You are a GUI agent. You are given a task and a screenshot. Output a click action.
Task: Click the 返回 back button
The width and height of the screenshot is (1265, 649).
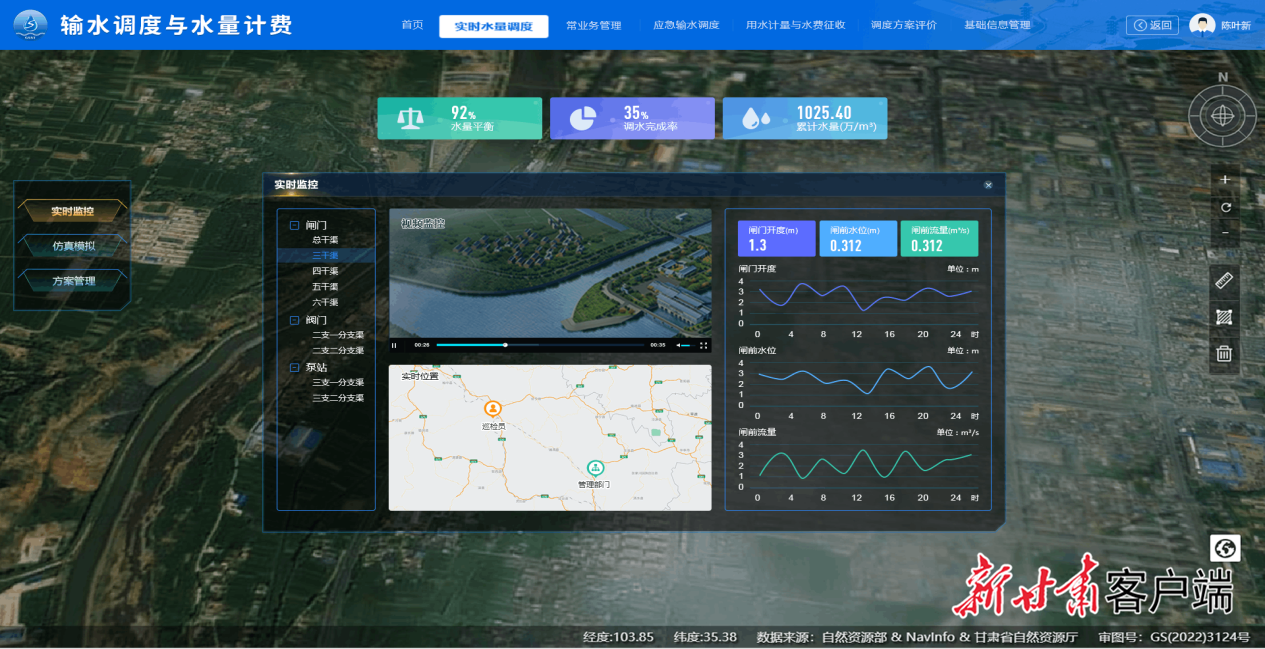click(1152, 25)
